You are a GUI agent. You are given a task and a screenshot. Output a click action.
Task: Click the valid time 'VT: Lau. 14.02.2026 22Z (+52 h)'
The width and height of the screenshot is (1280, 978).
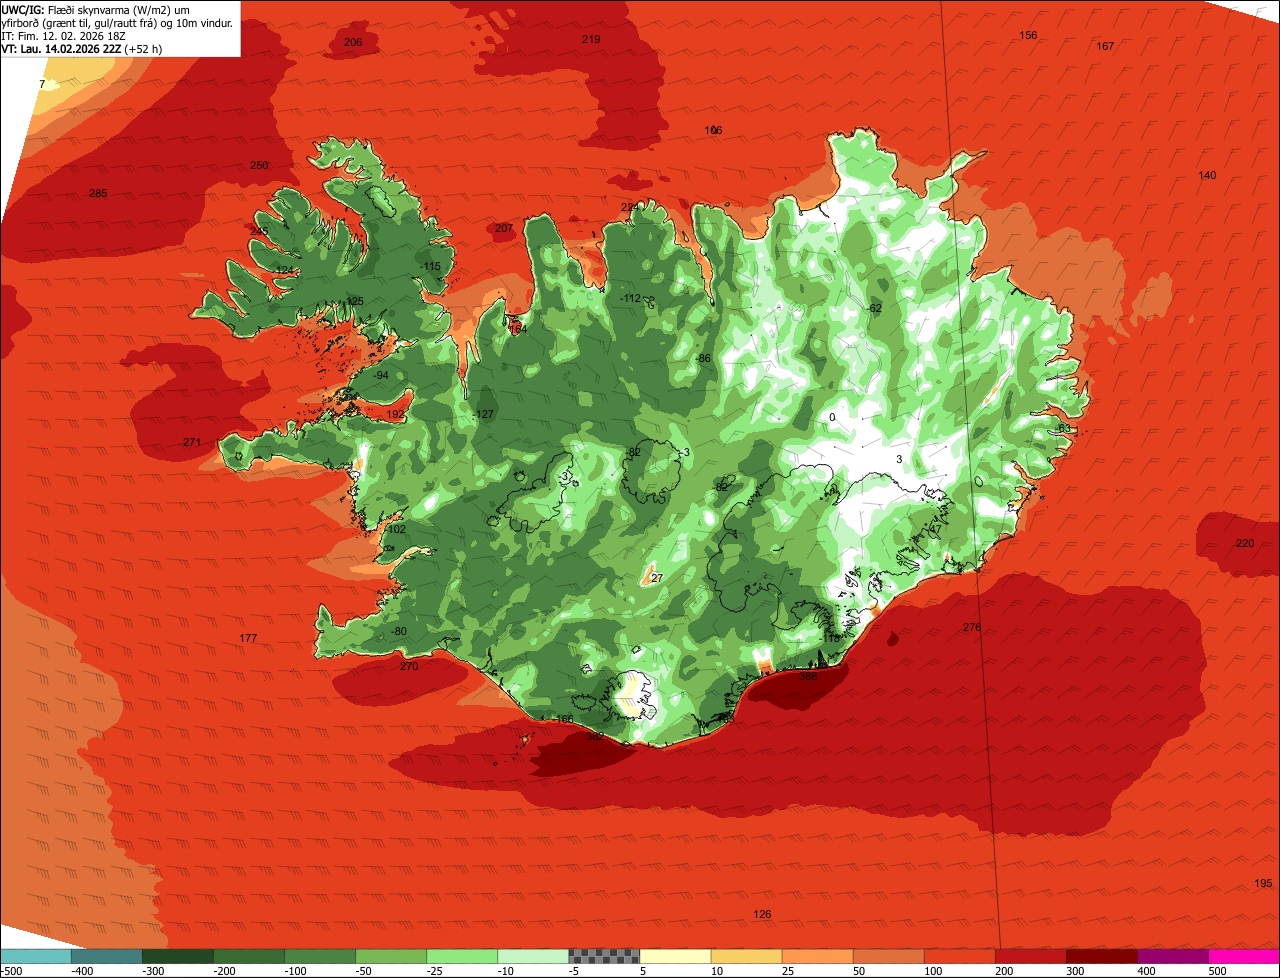point(82,48)
